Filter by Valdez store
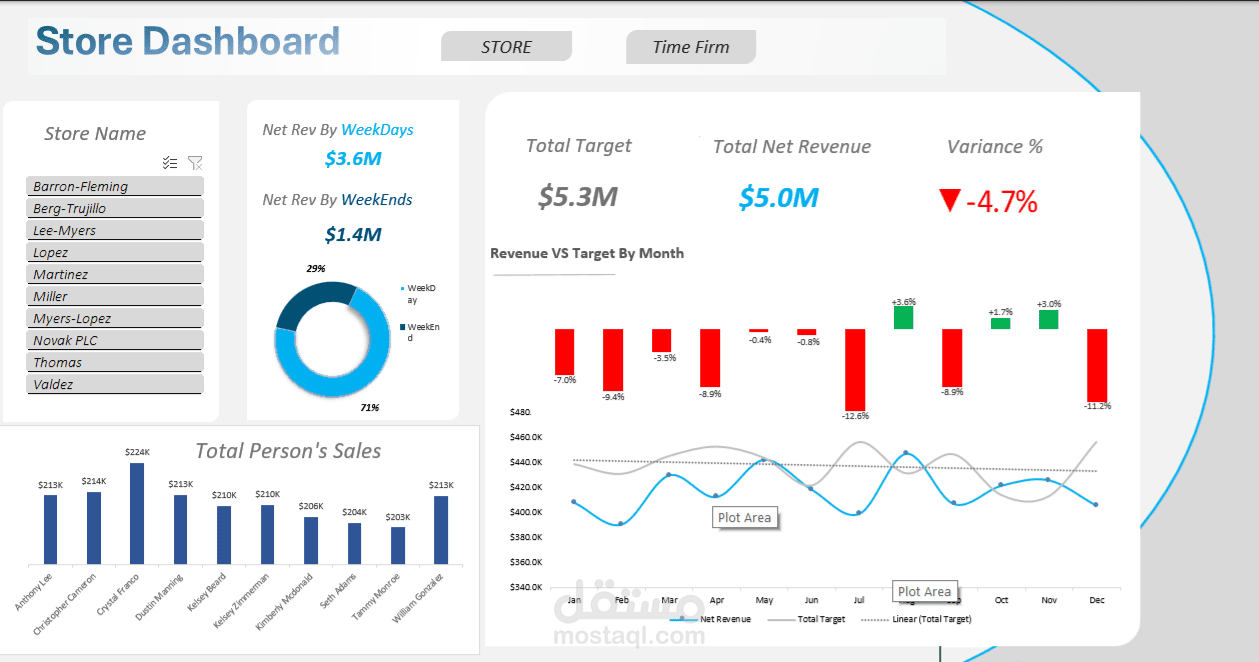This screenshot has height=662, width=1259. [115, 384]
